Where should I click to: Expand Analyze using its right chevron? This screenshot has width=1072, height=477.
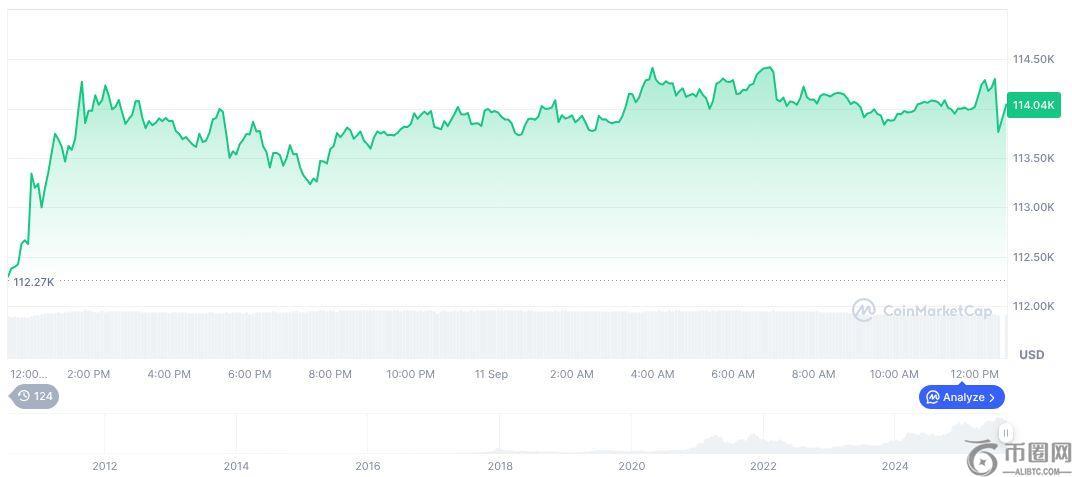992,397
